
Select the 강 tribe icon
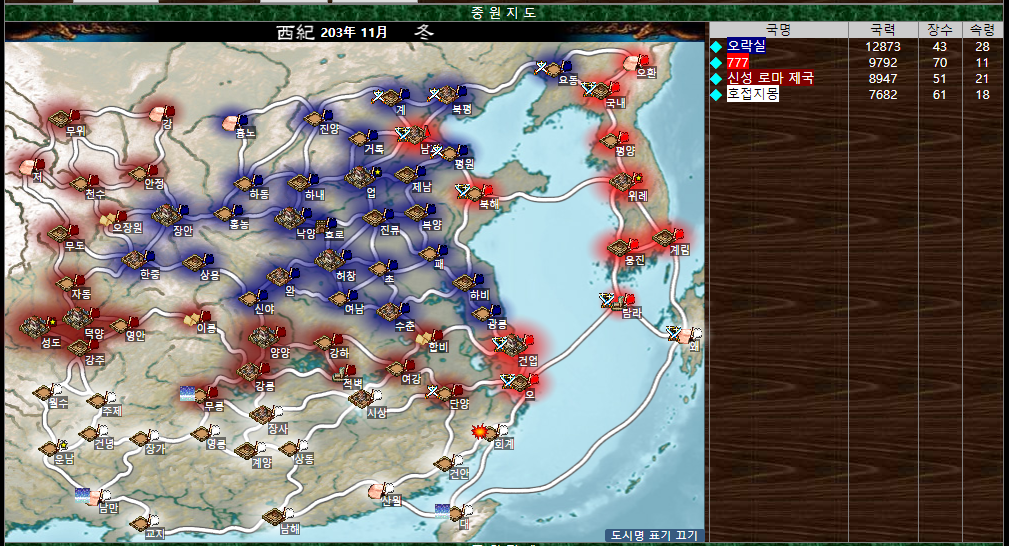pyautogui.click(x=157, y=114)
